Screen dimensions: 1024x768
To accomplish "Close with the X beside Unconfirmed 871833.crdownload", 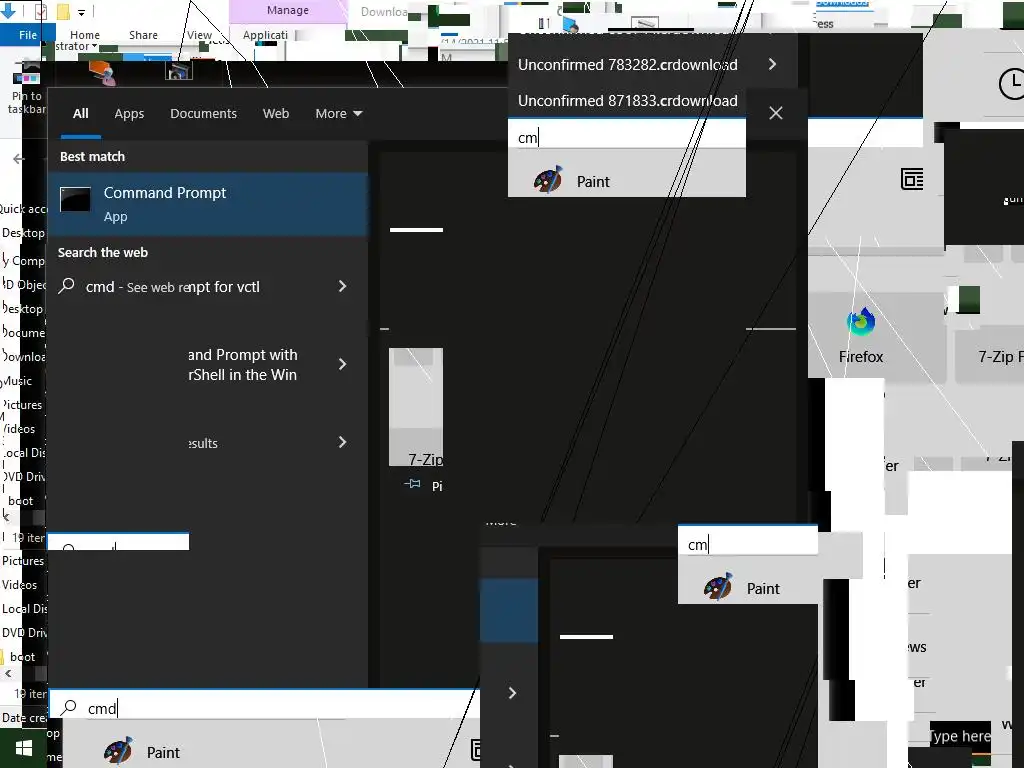I will [x=776, y=113].
